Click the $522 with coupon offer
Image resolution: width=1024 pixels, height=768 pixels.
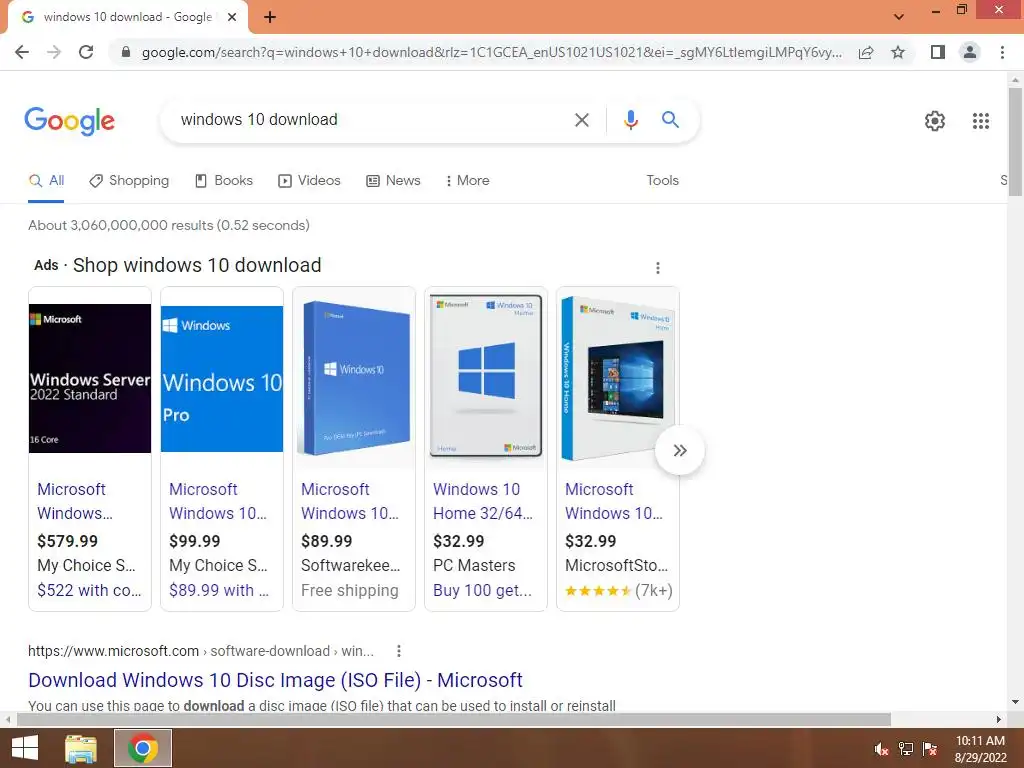[x=89, y=590]
